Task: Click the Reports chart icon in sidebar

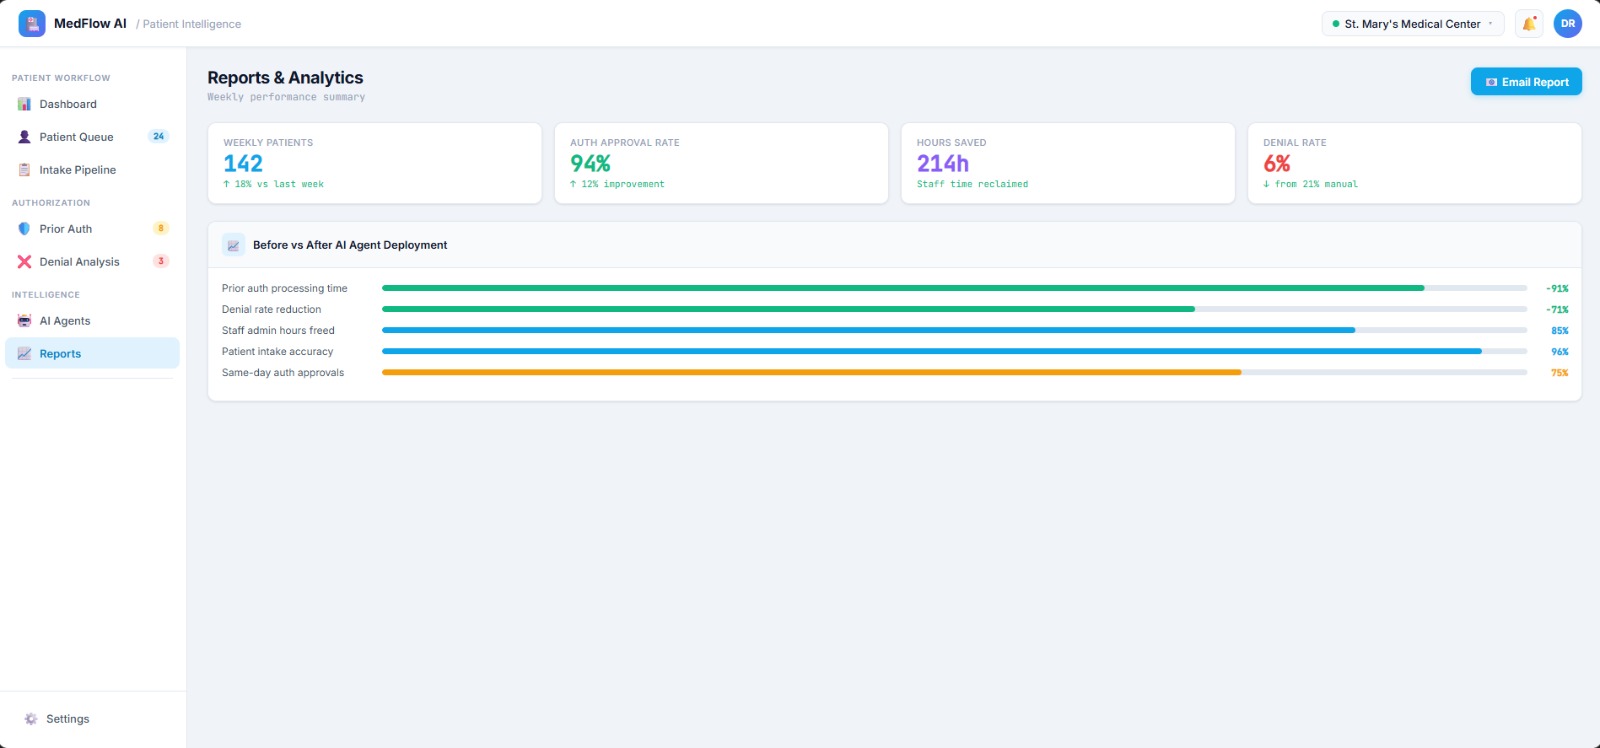Action: tap(24, 354)
